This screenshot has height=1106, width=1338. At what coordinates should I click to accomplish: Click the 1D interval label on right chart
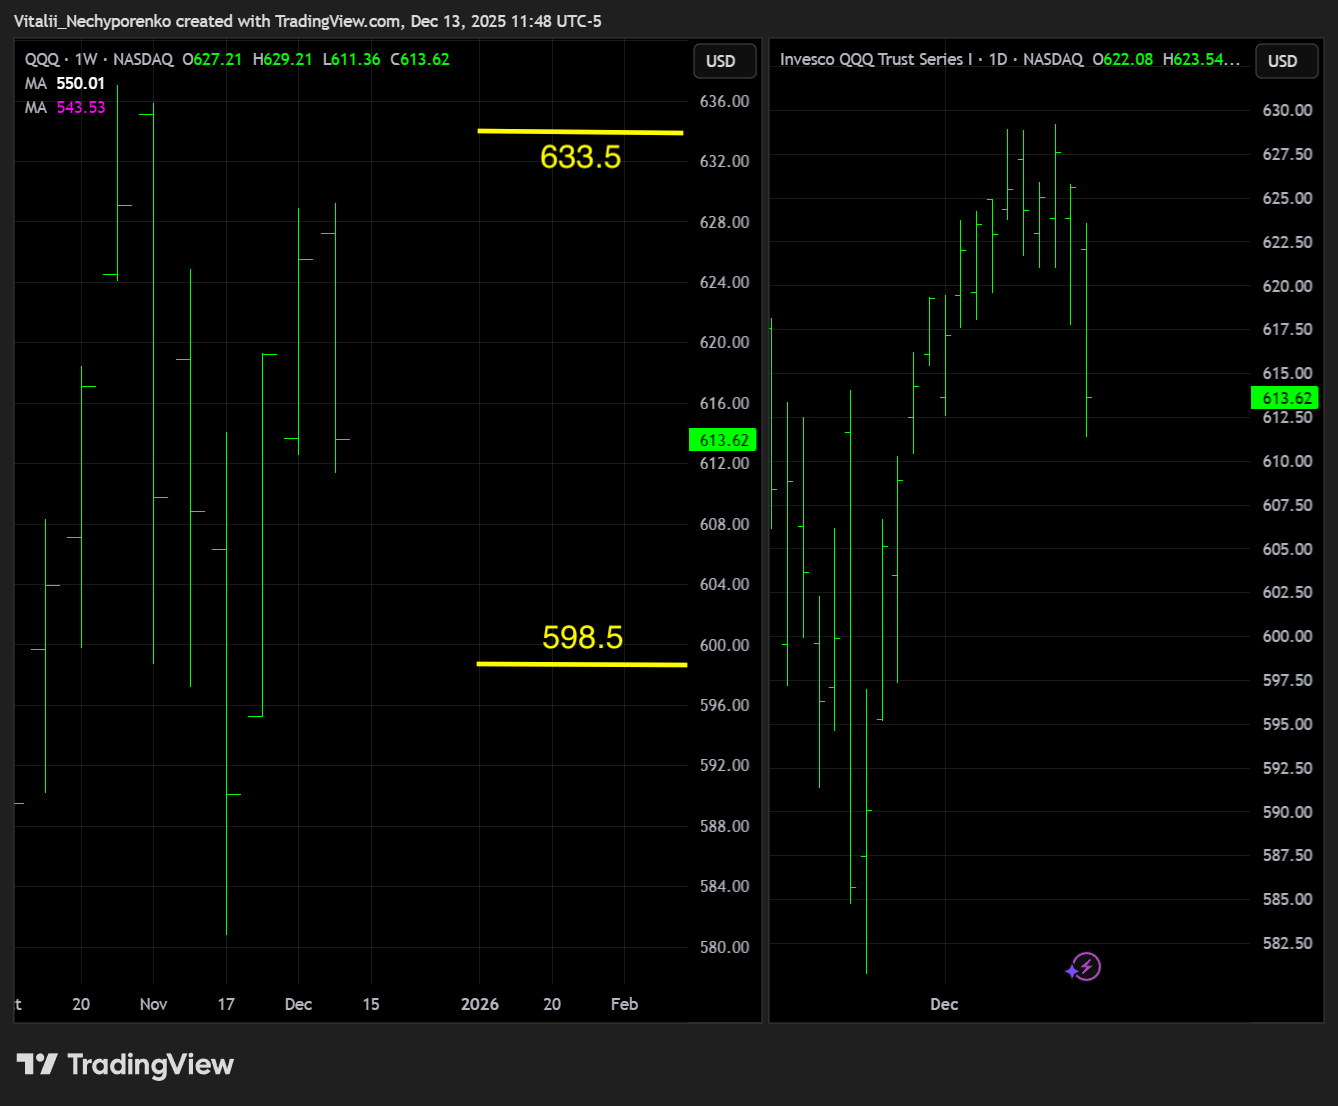(998, 60)
